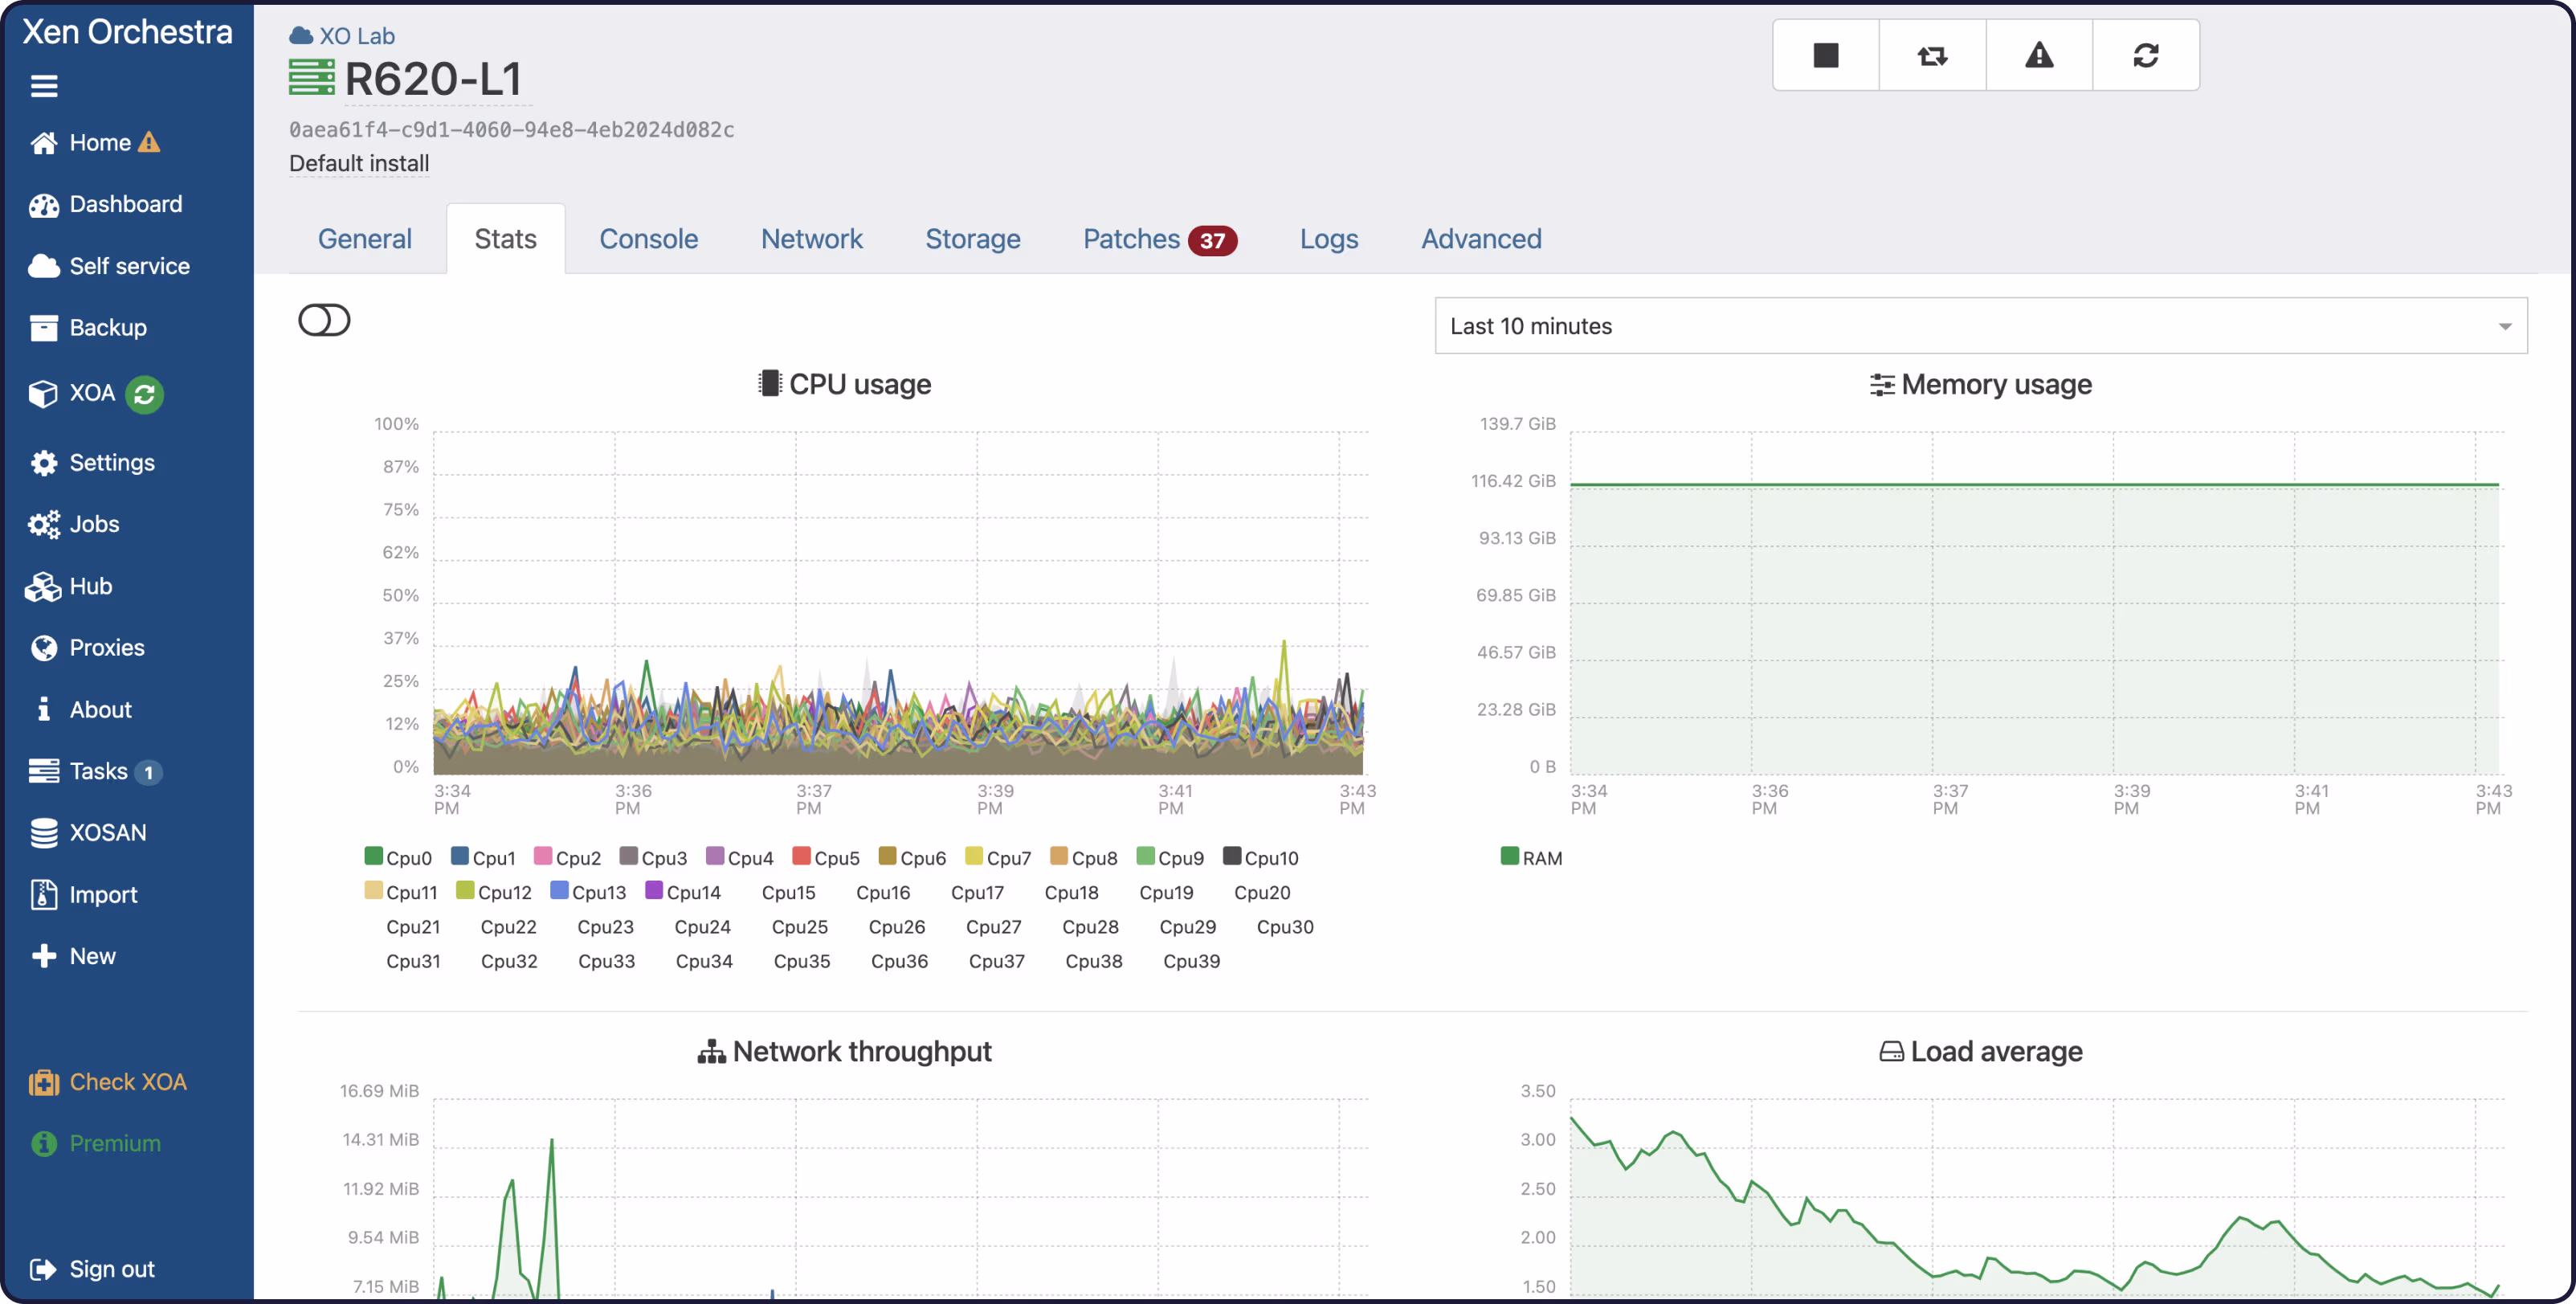The image size is (2576, 1304).
Task: Expand the New sidebar menu
Action: pos(92,956)
